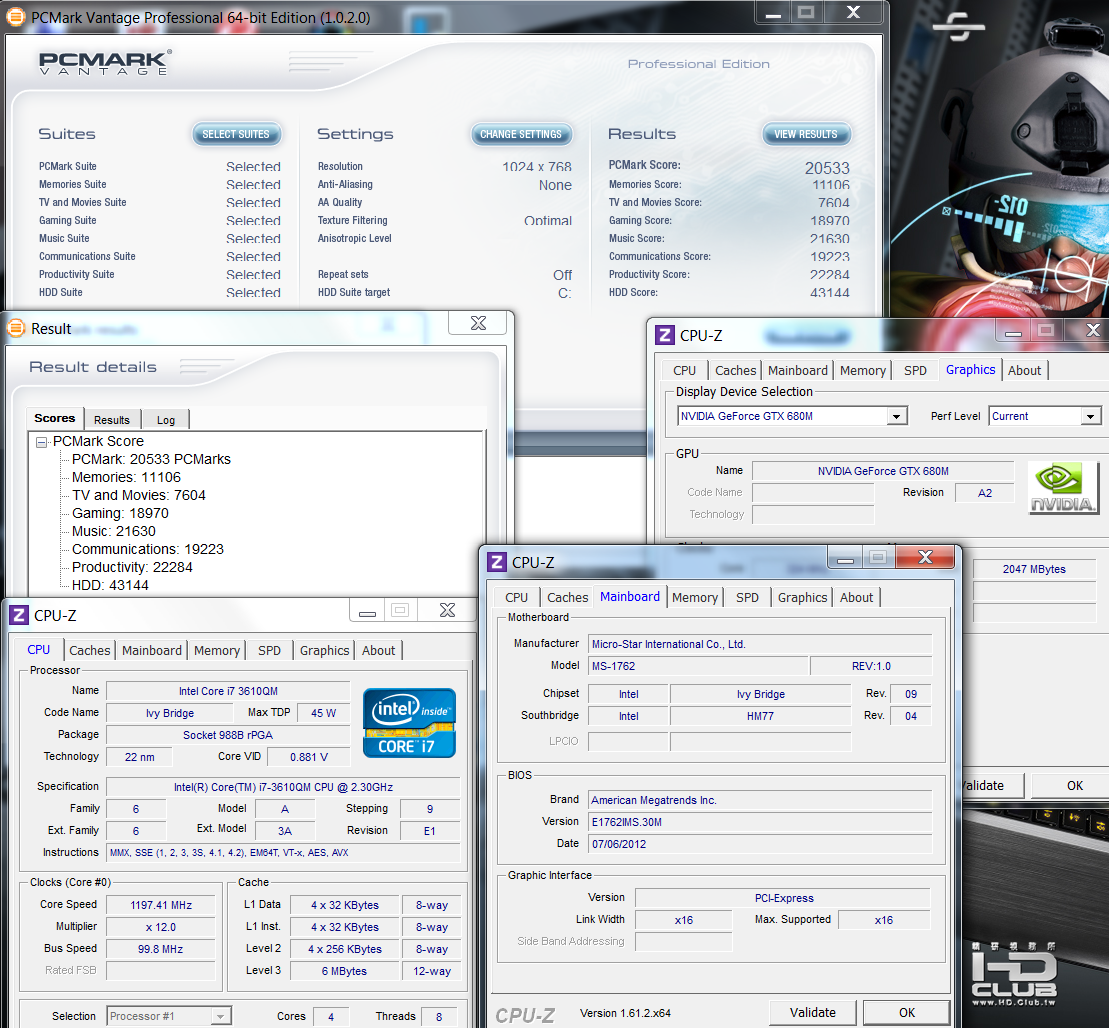Click the Instructions MMX, SSE field
1109x1028 pixels.
[283, 853]
